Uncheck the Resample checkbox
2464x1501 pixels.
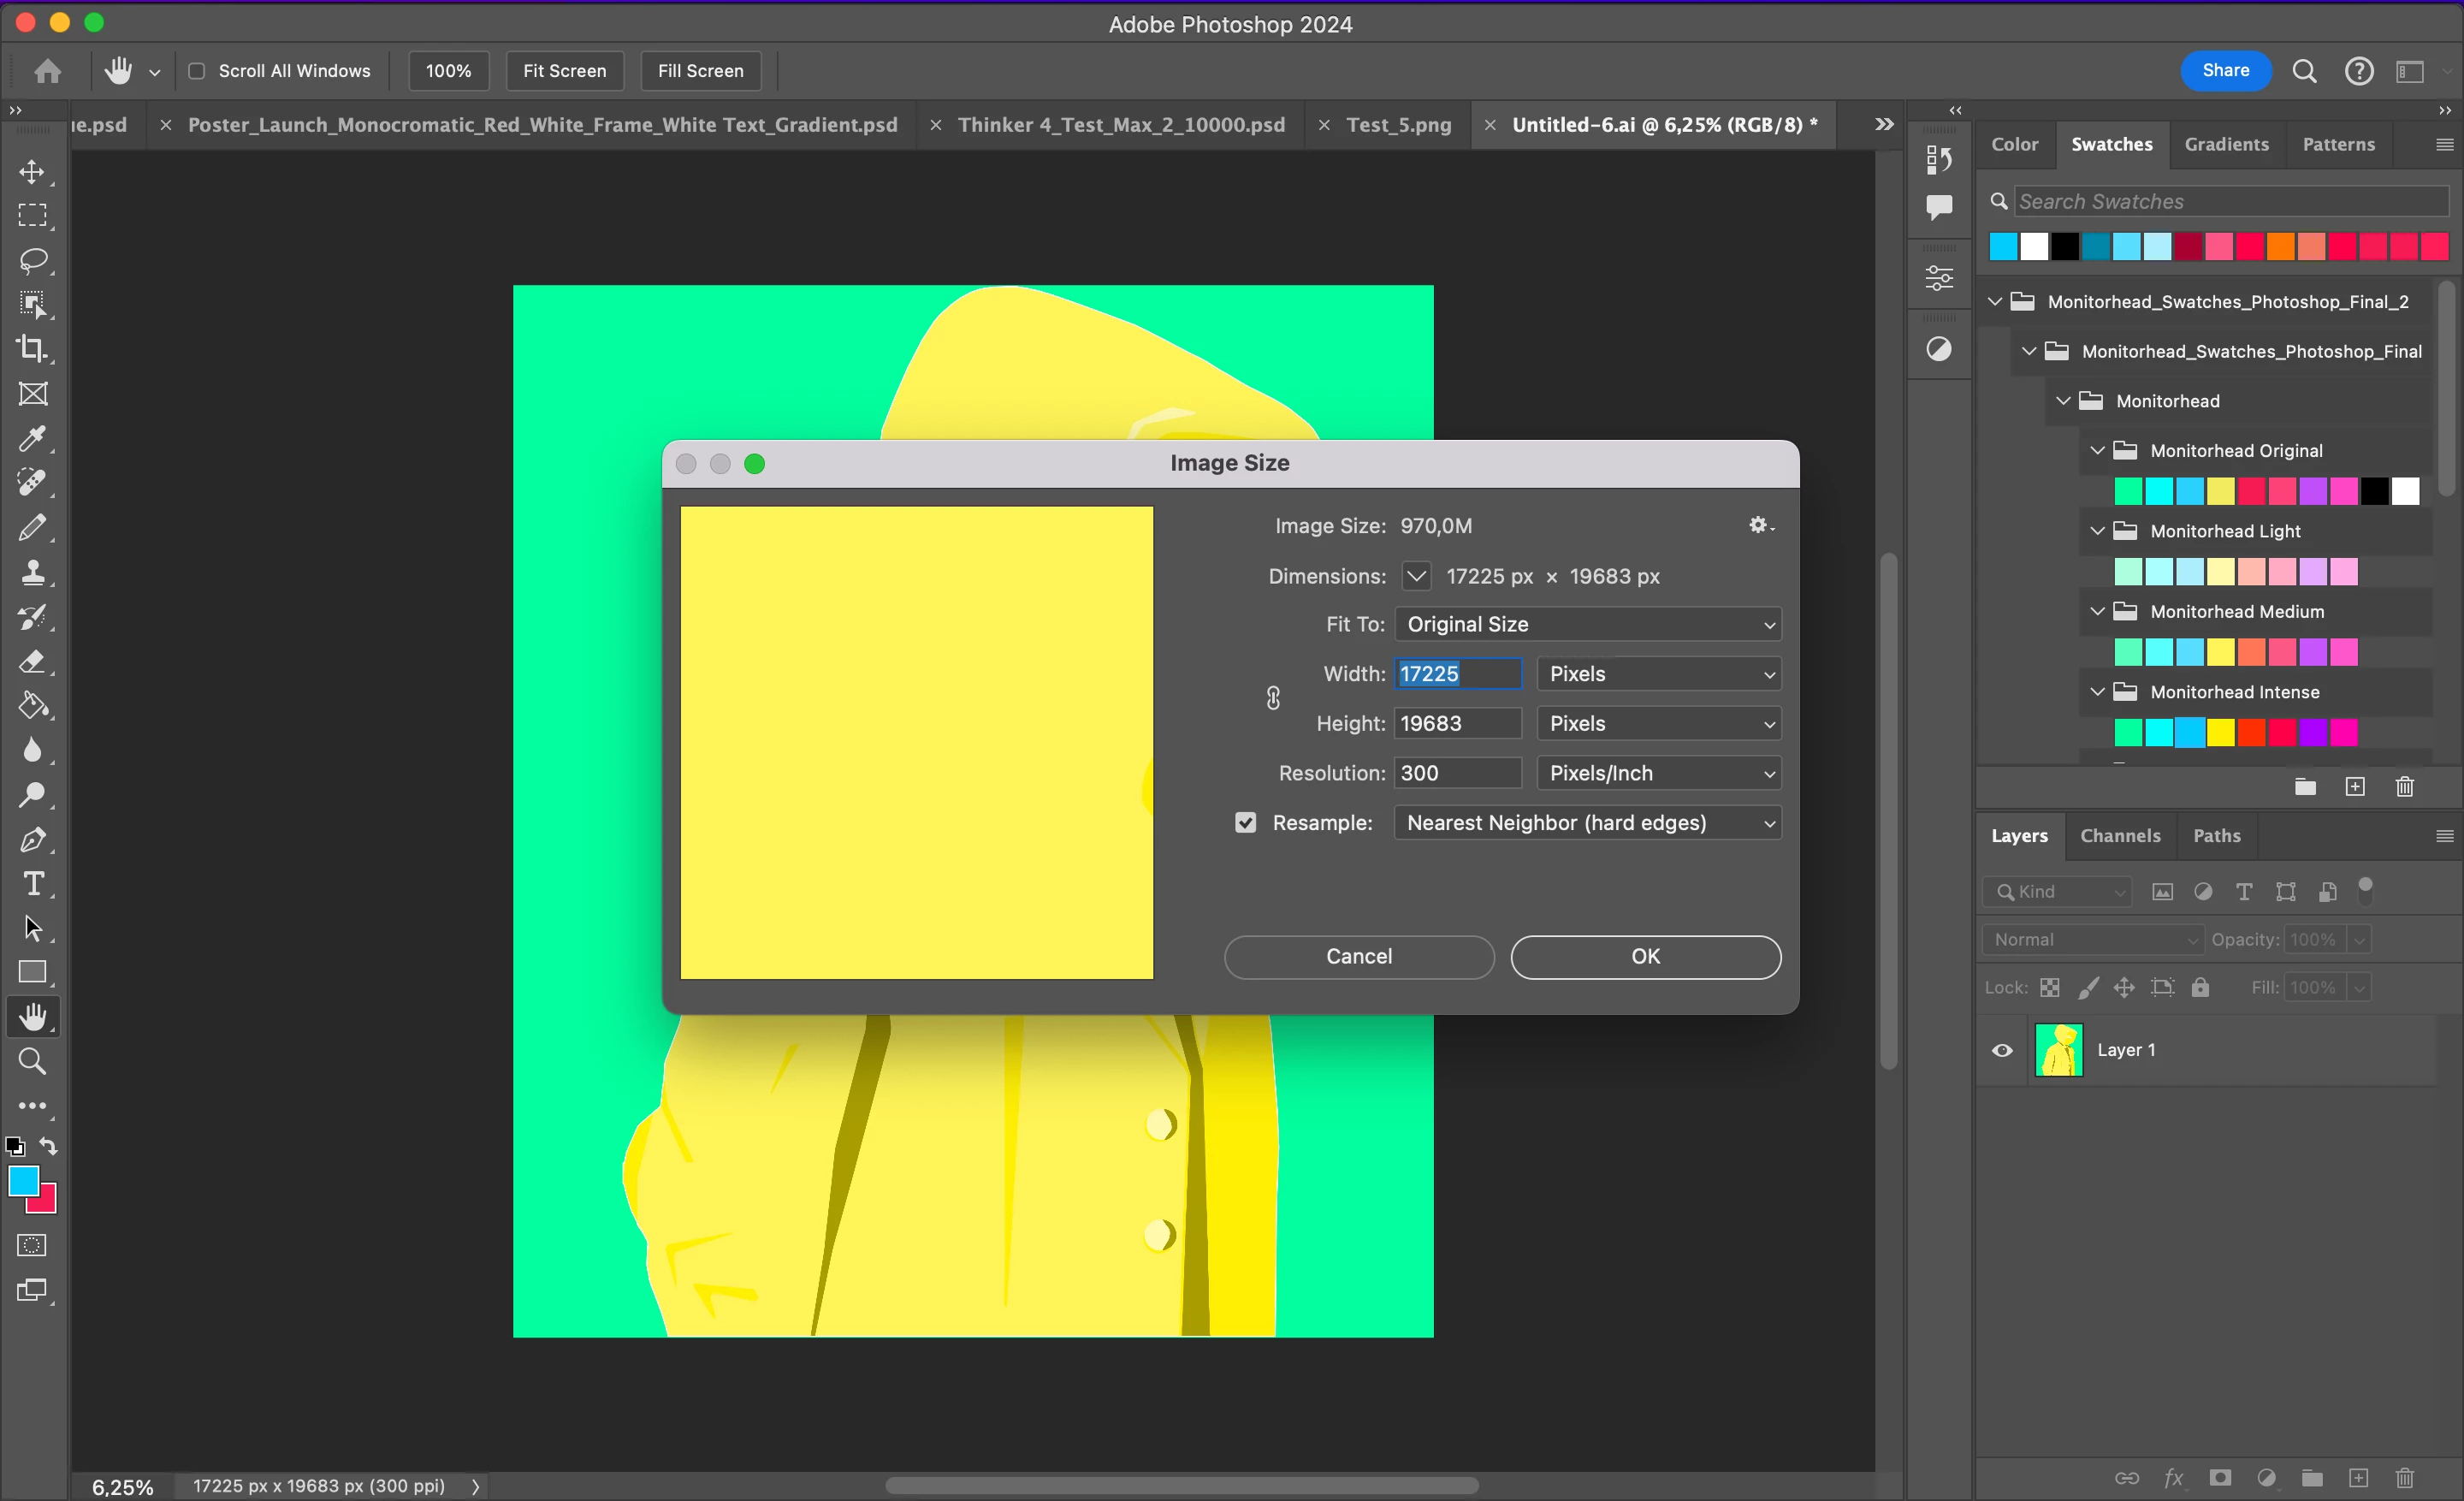click(x=1245, y=823)
